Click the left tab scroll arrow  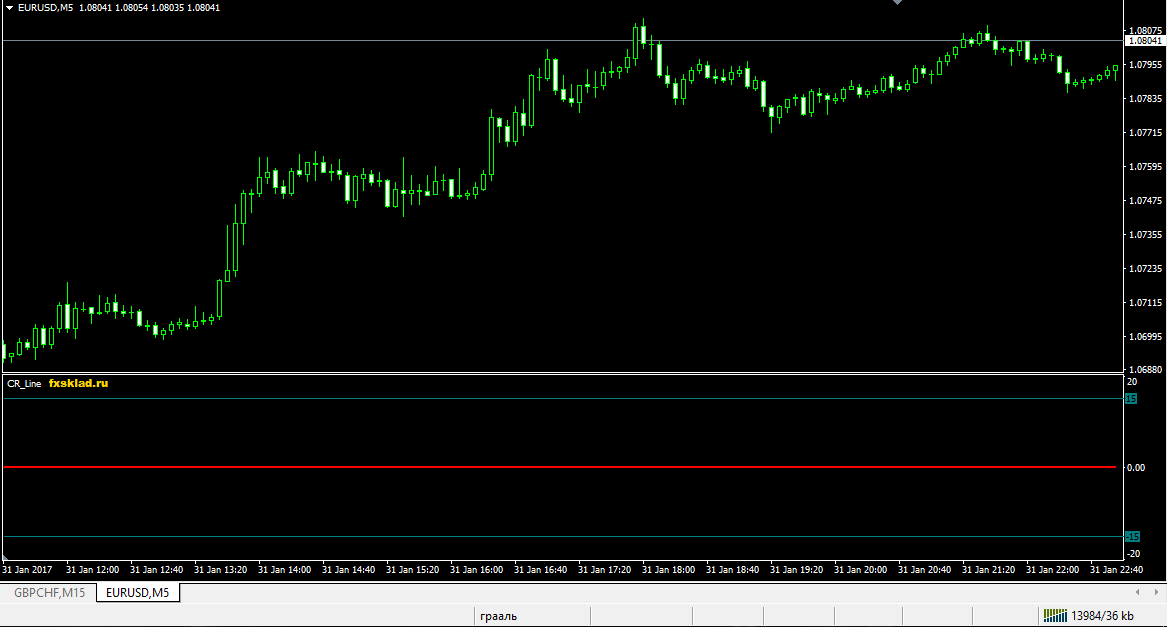1137,592
